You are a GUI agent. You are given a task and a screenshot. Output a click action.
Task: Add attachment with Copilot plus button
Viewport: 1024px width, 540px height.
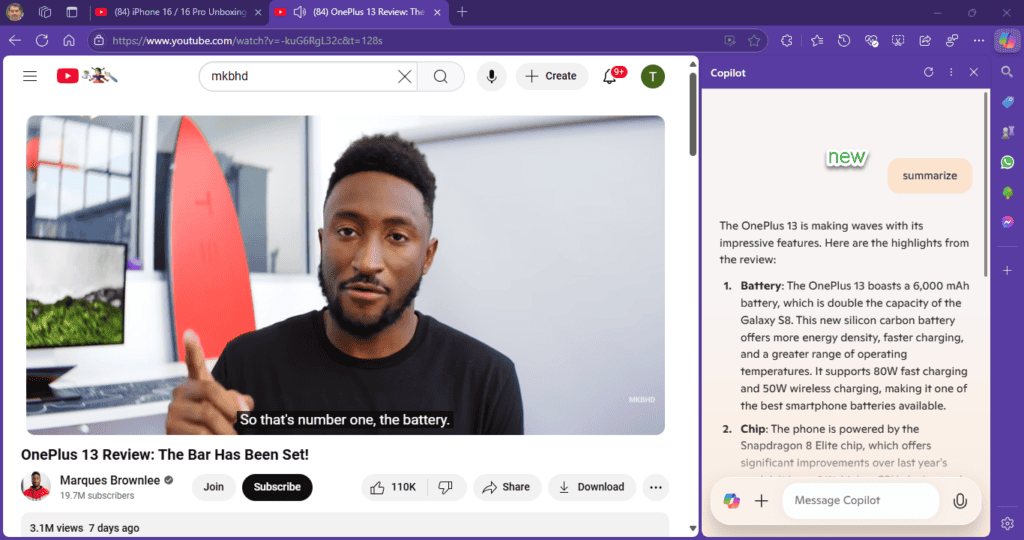pyautogui.click(x=761, y=501)
